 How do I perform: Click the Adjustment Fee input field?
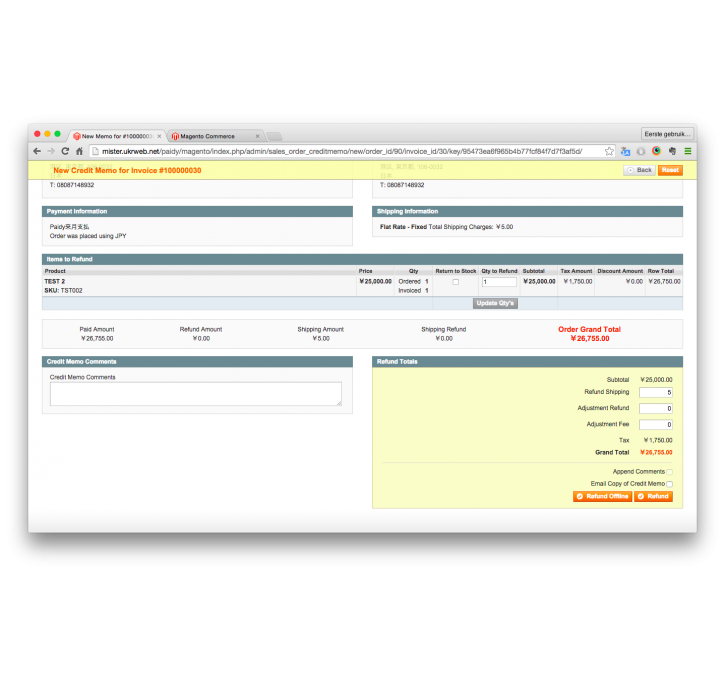(656, 425)
